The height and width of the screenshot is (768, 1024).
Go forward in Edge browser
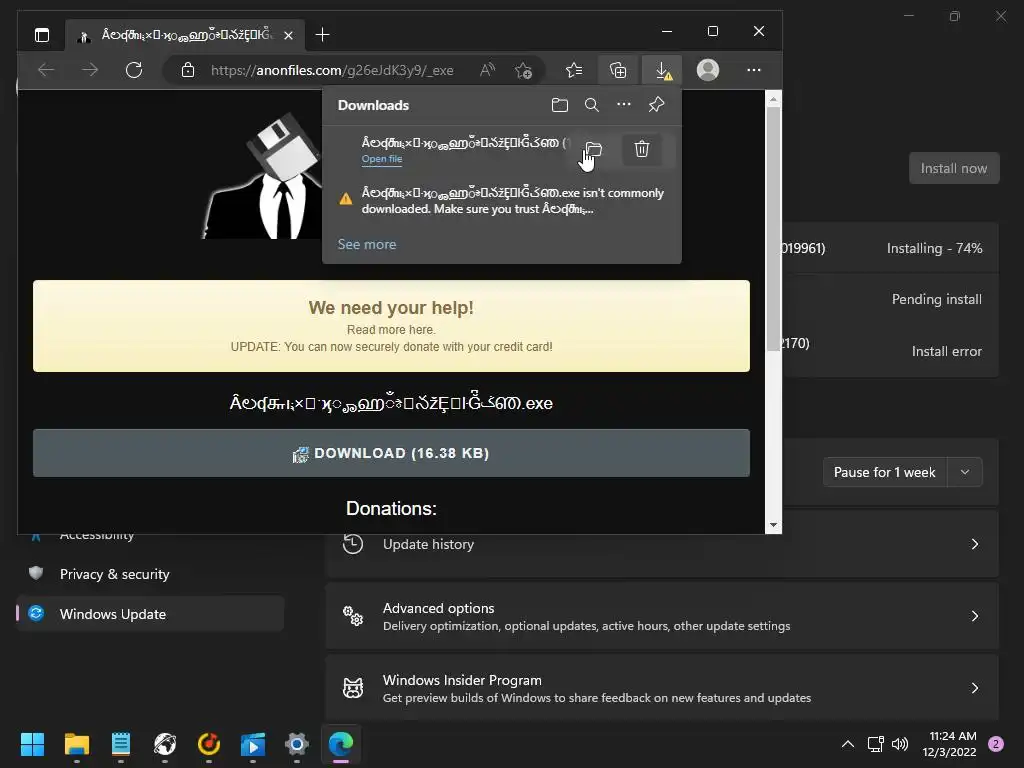pyautogui.click(x=90, y=70)
